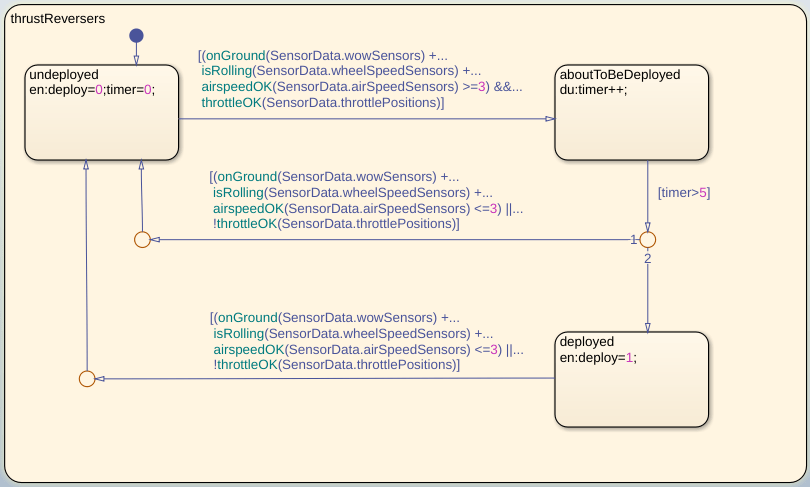Click the top condition label with >=3
The width and height of the screenshot is (810, 487).
(359, 78)
